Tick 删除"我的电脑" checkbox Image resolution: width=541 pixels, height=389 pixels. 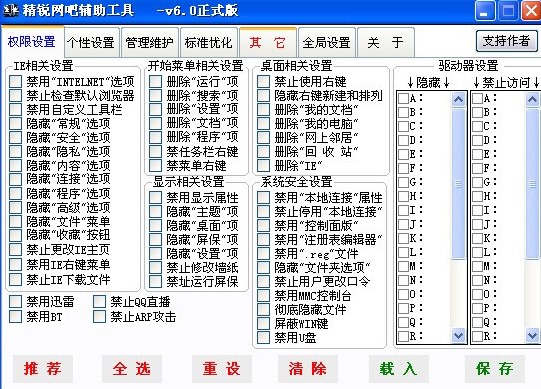(264, 123)
